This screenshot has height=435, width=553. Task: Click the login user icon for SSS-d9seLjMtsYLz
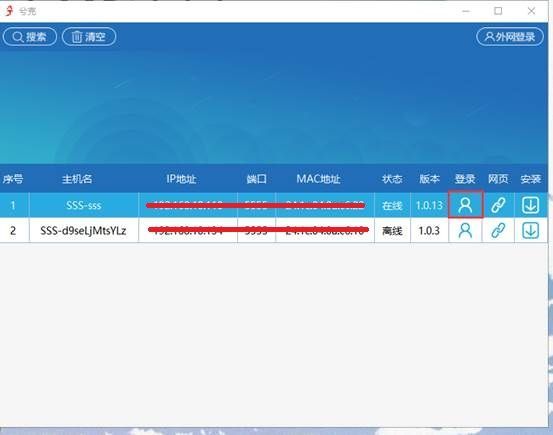[465, 231]
